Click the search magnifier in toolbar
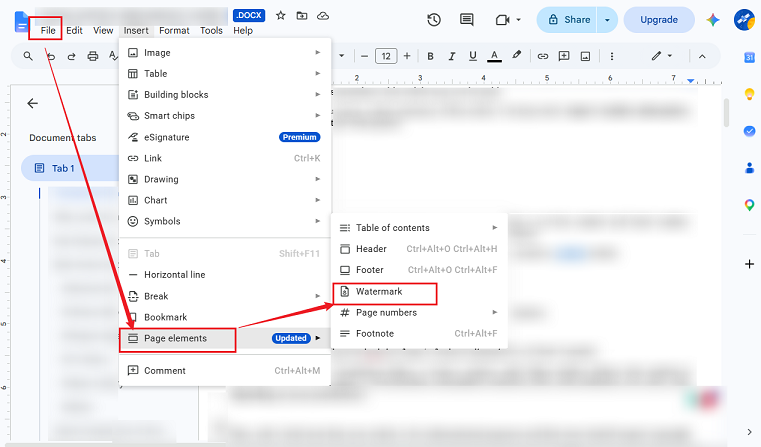 point(28,56)
